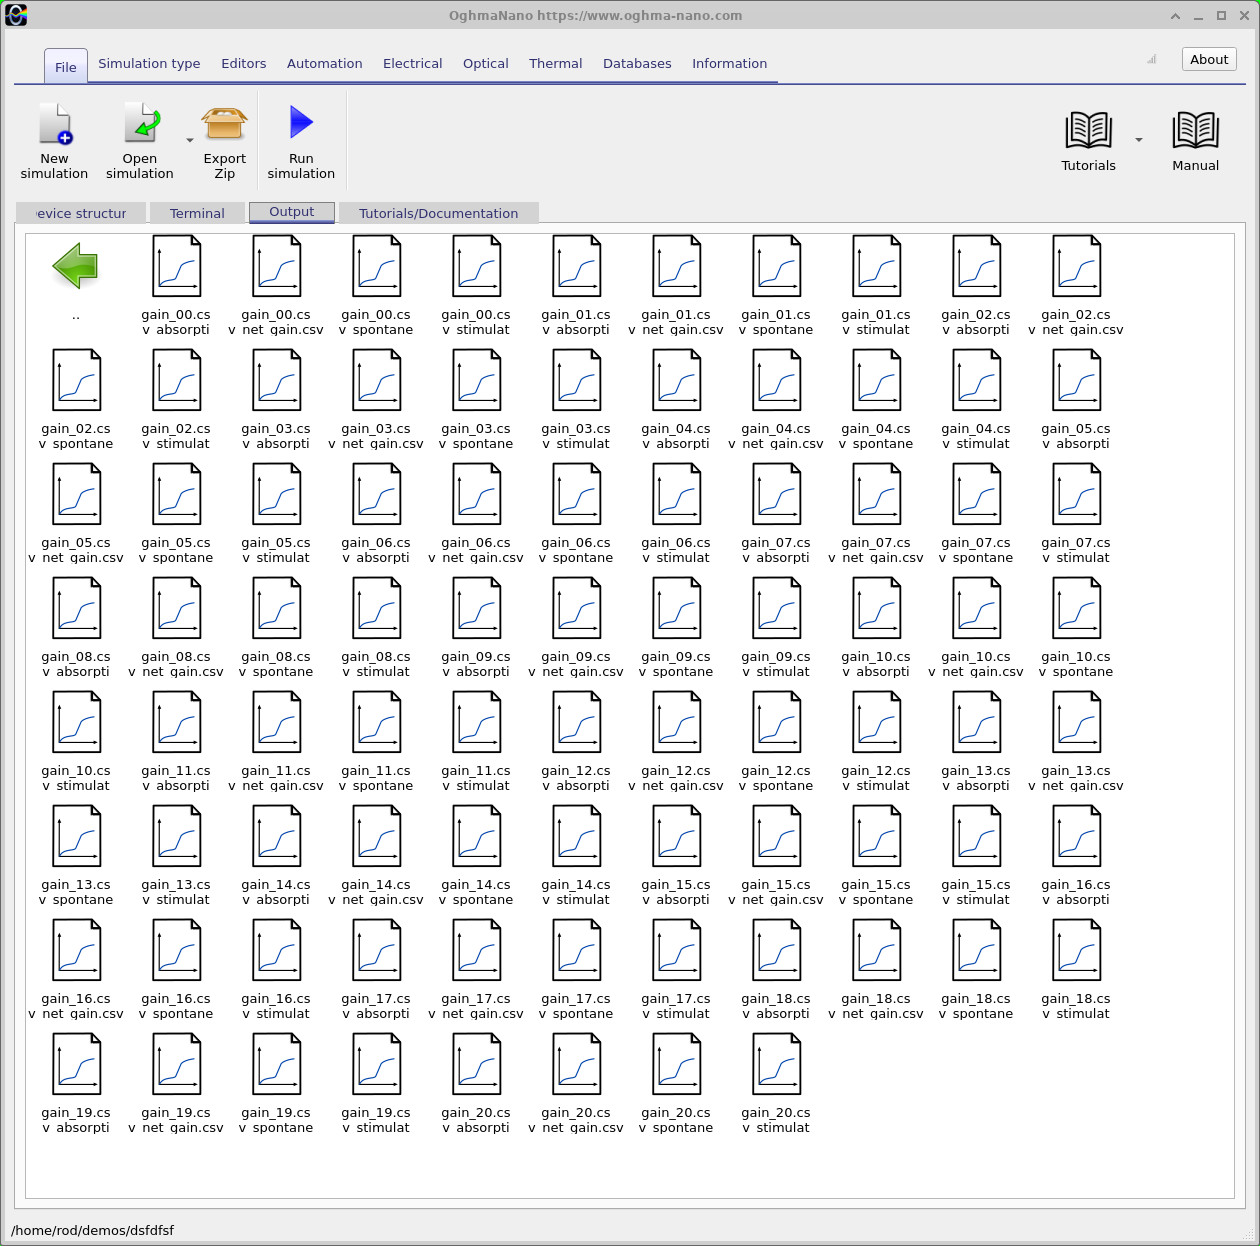1260x1246 pixels.
Task: Select gain_17.csv absorption file icon
Action: click(x=376, y=950)
